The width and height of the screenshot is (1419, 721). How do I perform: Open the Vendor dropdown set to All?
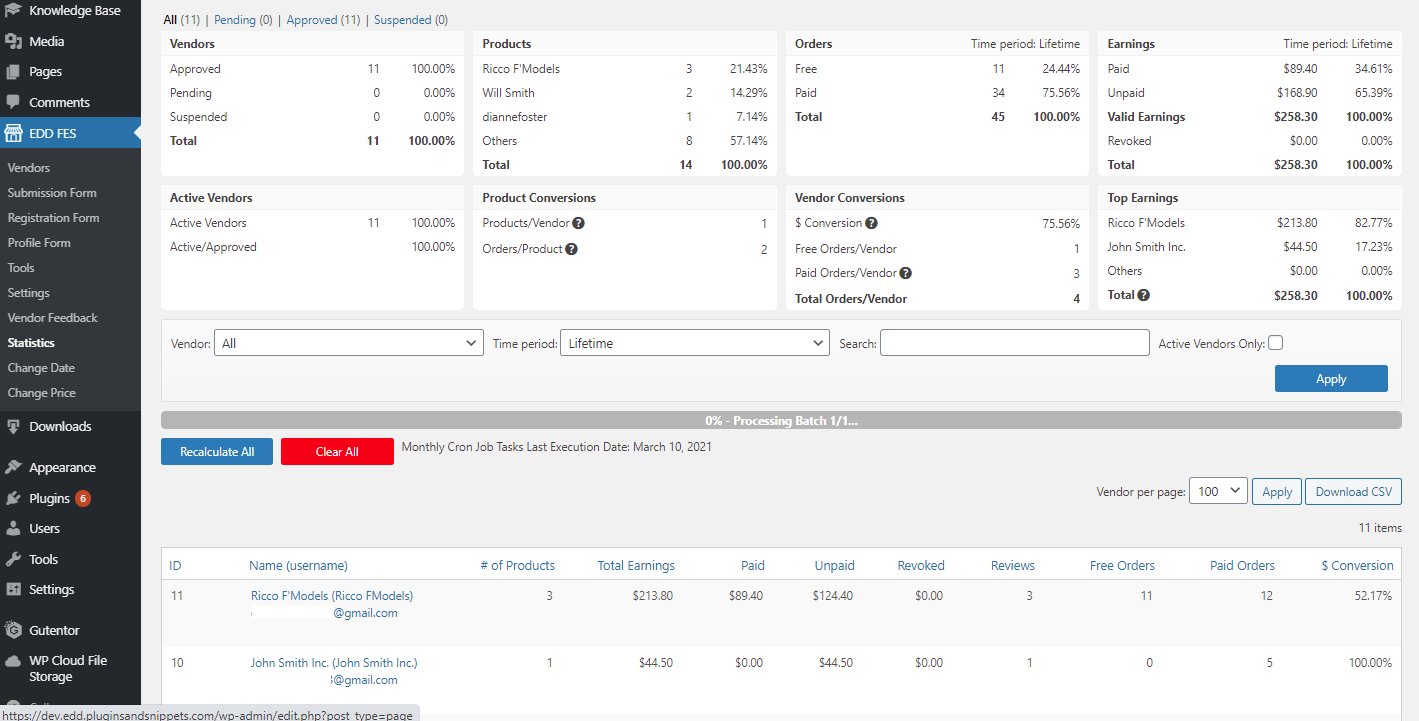tap(349, 343)
